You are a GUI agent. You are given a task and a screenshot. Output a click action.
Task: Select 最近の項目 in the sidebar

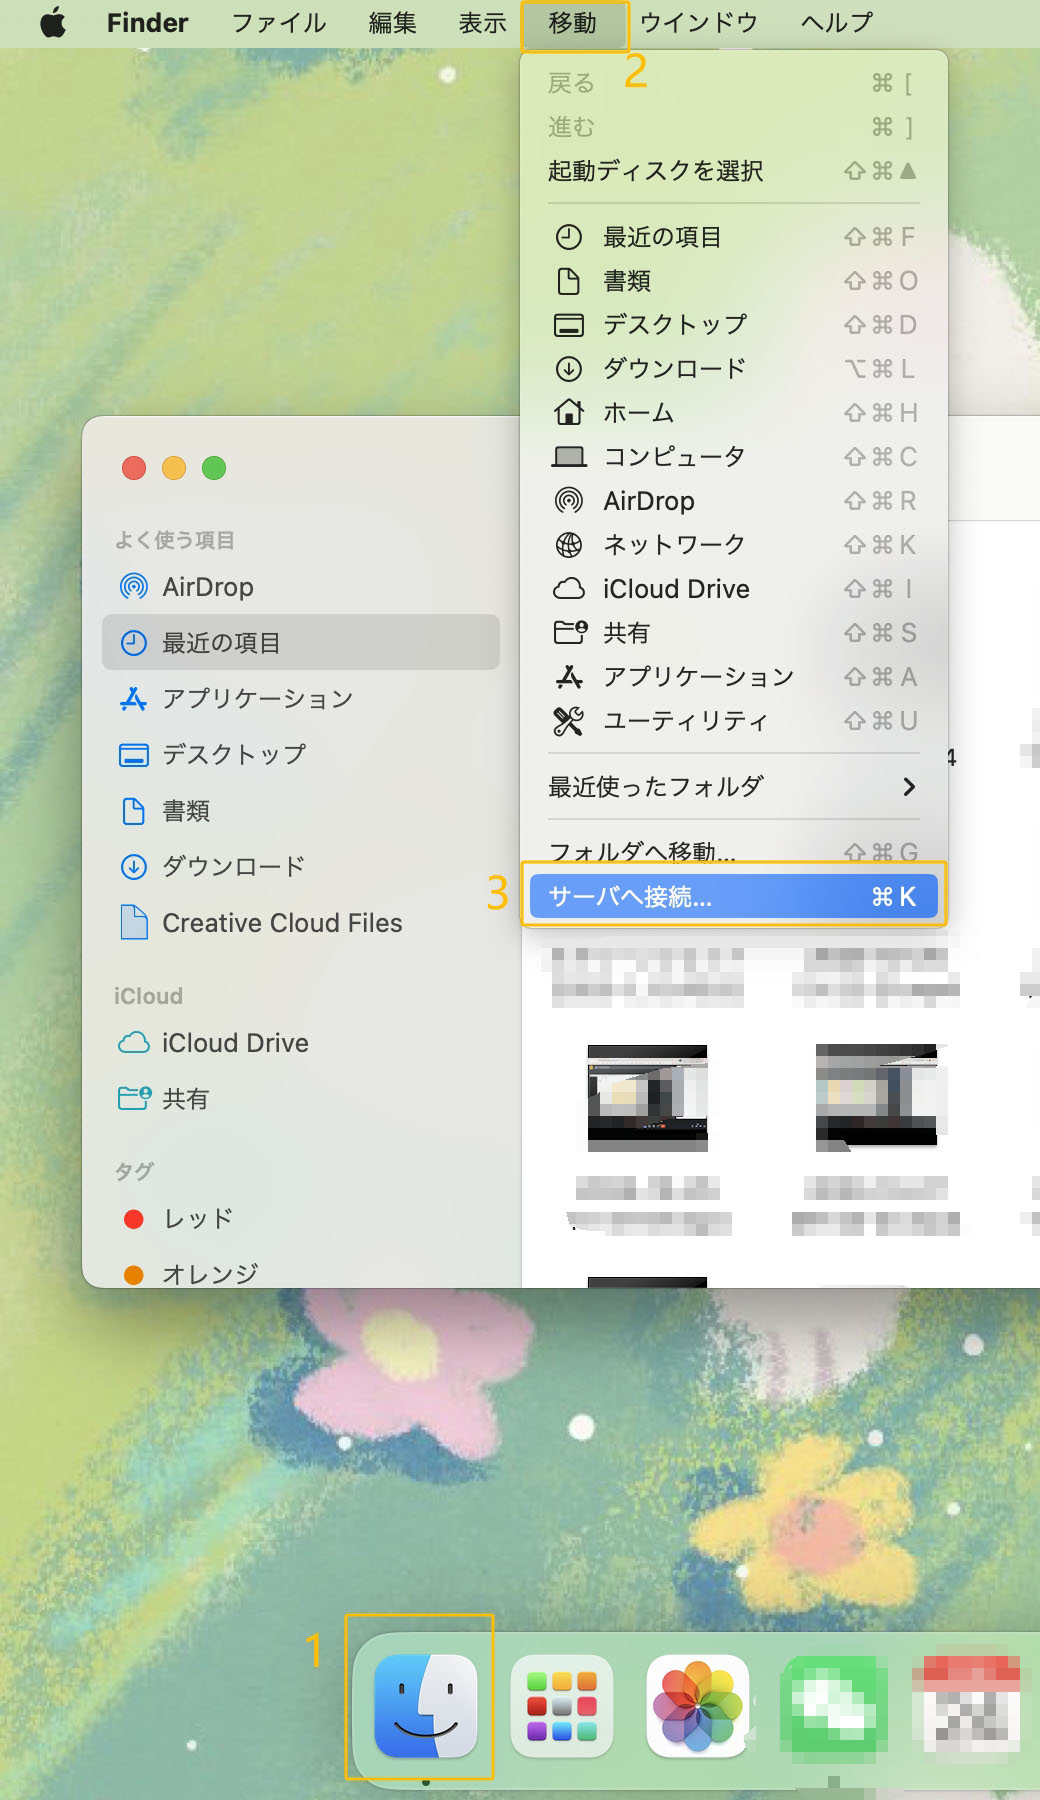click(x=301, y=642)
